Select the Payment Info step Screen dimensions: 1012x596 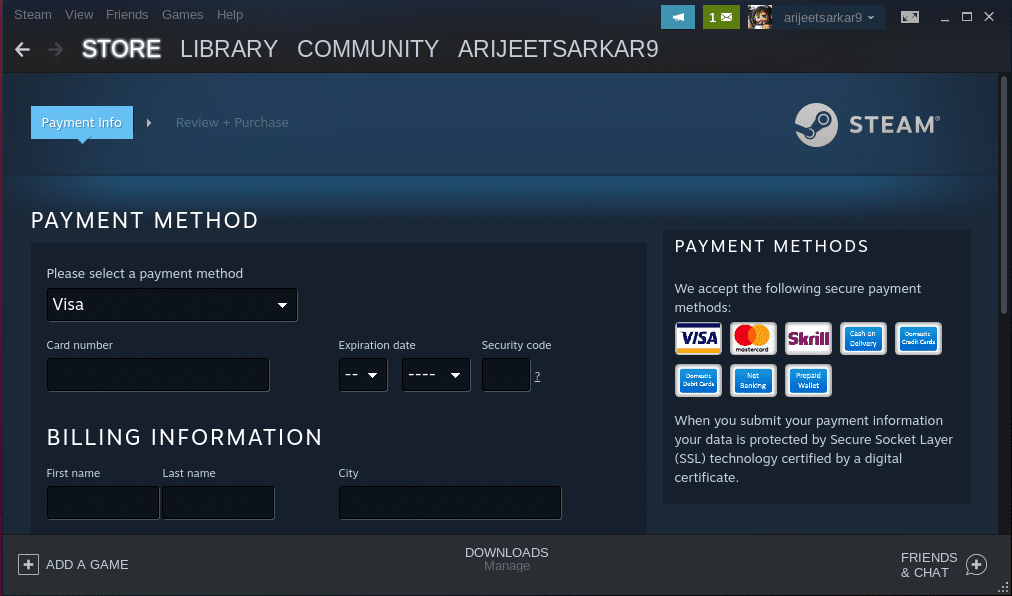pyautogui.click(x=82, y=123)
